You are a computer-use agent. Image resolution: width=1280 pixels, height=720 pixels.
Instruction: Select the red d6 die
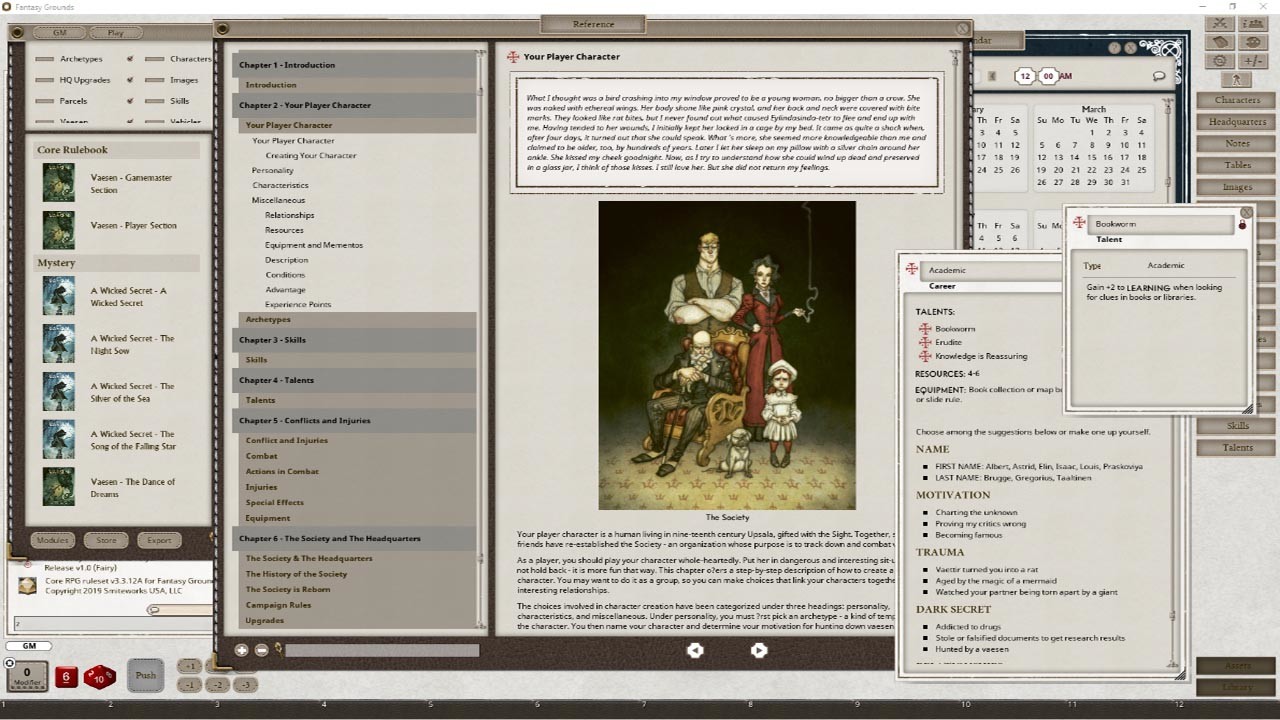66,676
